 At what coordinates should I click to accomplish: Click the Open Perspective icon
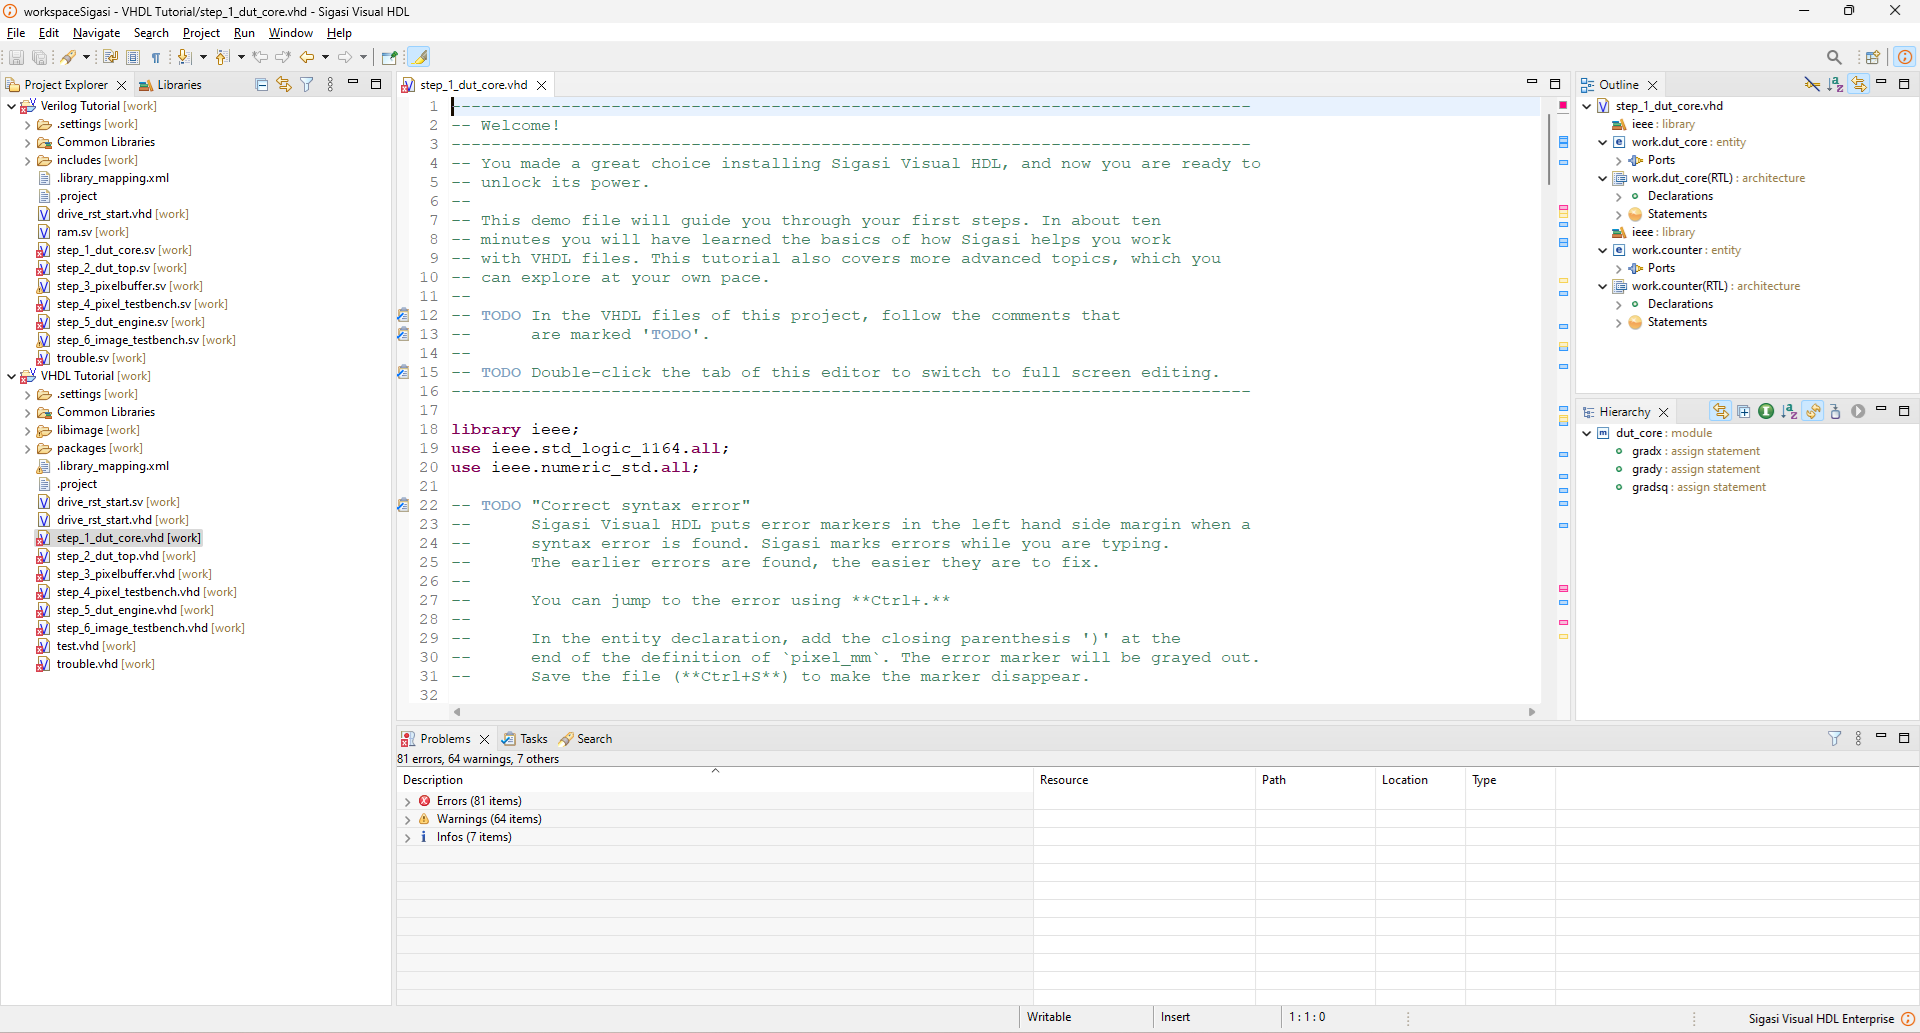click(x=1873, y=58)
